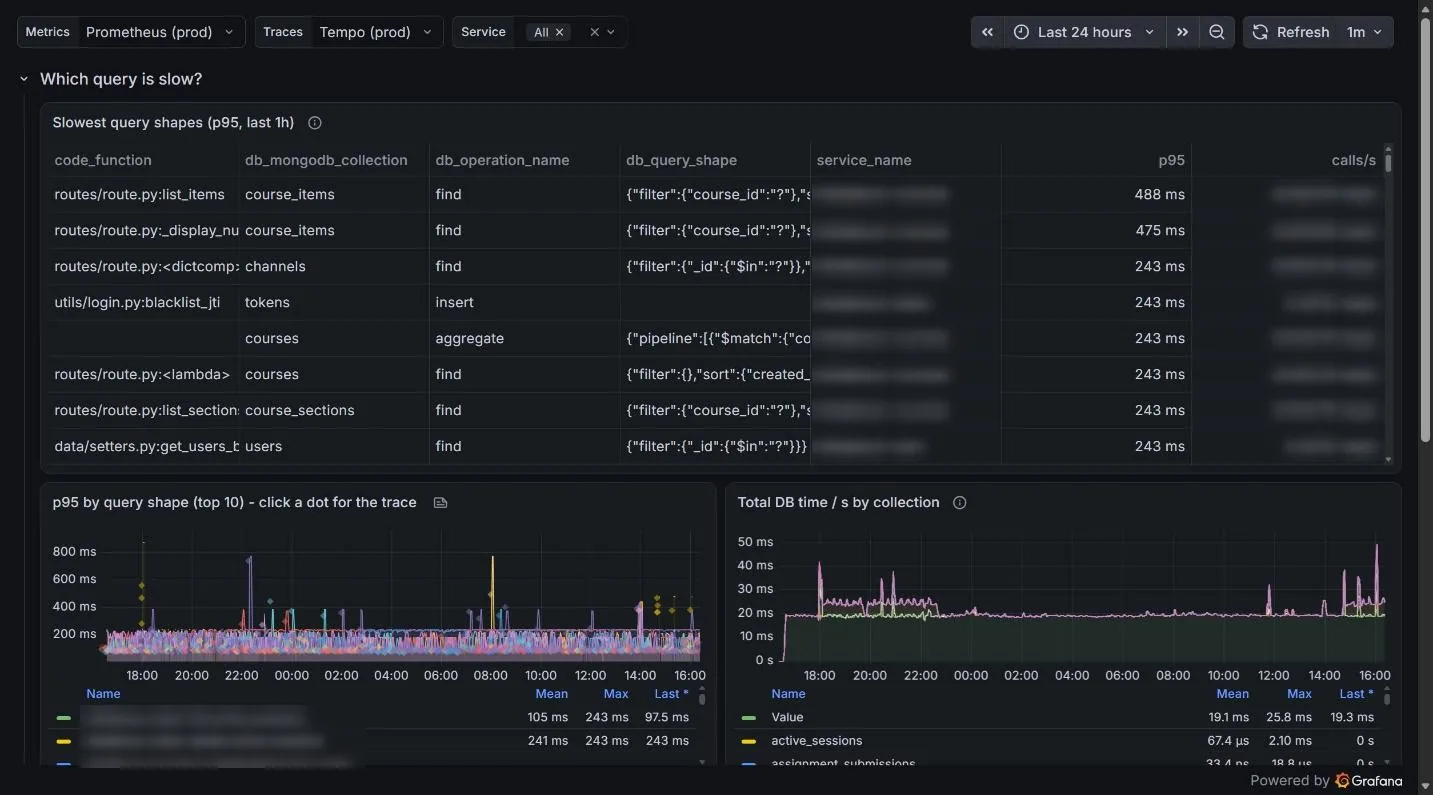The width and height of the screenshot is (1433, 795).
Task: Collapse the Which query is slow row
Action: [x=24, y=79]
